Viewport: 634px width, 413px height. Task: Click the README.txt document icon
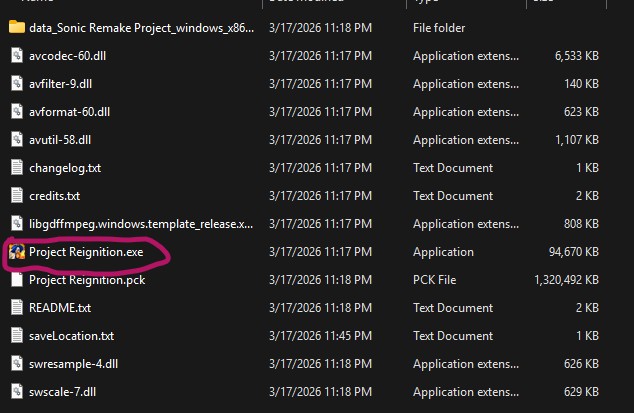(16, 308)
